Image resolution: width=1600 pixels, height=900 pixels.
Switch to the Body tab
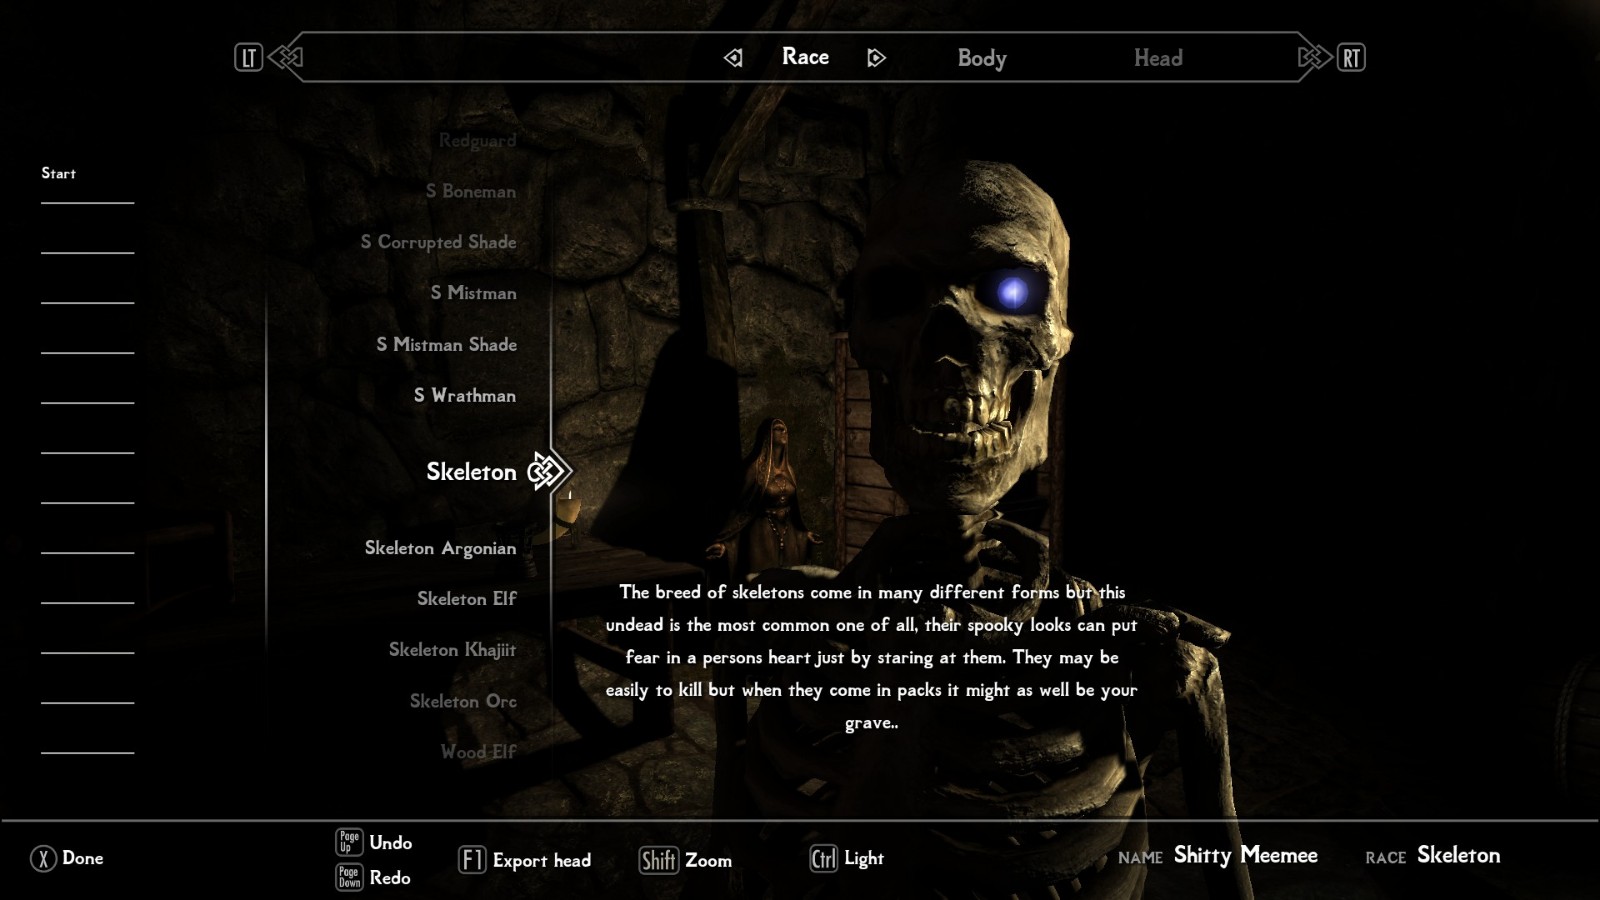click(981, 58)
